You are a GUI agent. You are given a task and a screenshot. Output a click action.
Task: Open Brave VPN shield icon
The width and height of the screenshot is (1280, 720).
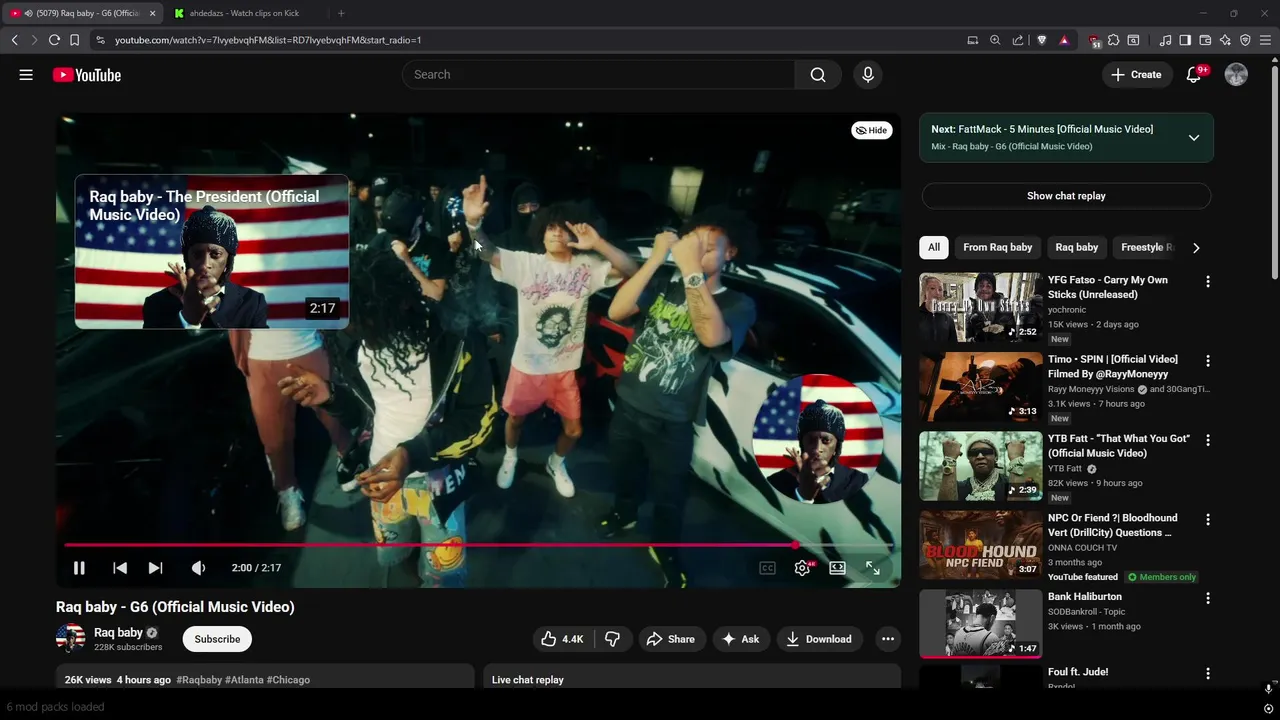[x=1245, y=40]
